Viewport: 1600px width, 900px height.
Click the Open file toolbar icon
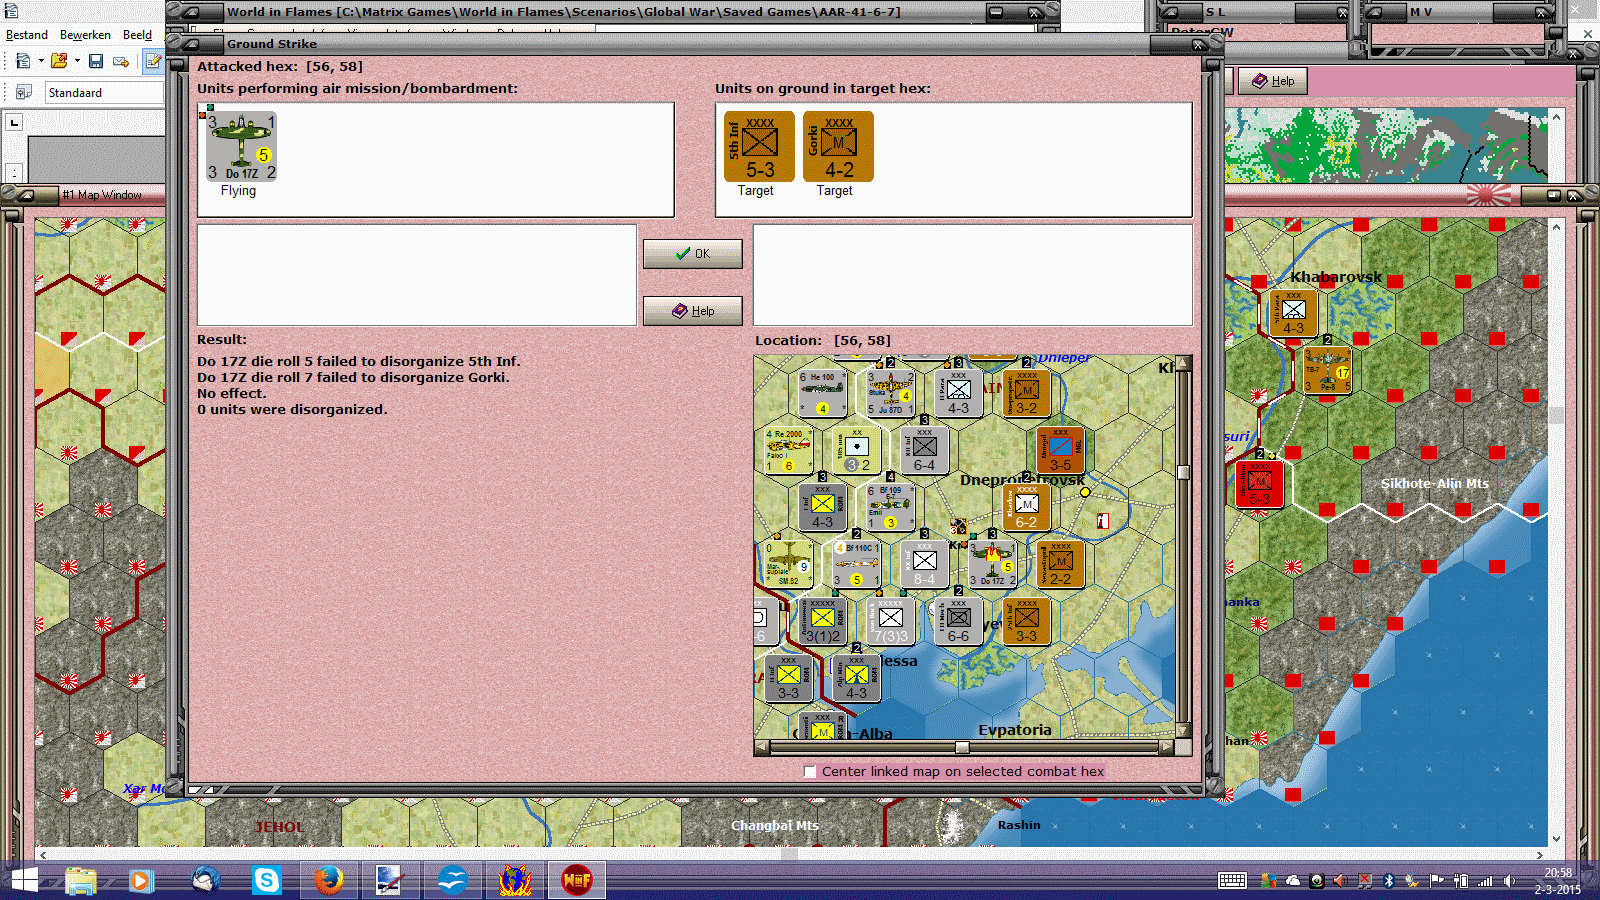(x=59, y=61)
